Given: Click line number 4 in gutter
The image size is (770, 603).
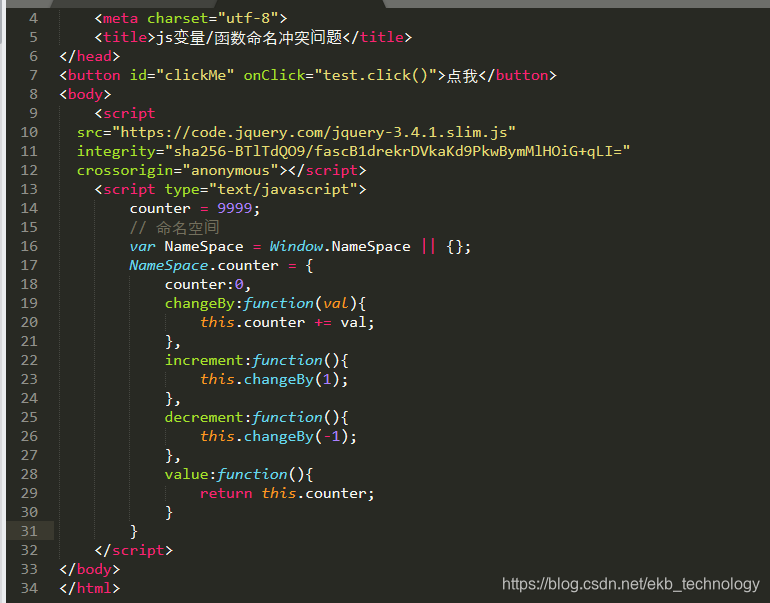Looking at the screenshot, I should point(33,19).
